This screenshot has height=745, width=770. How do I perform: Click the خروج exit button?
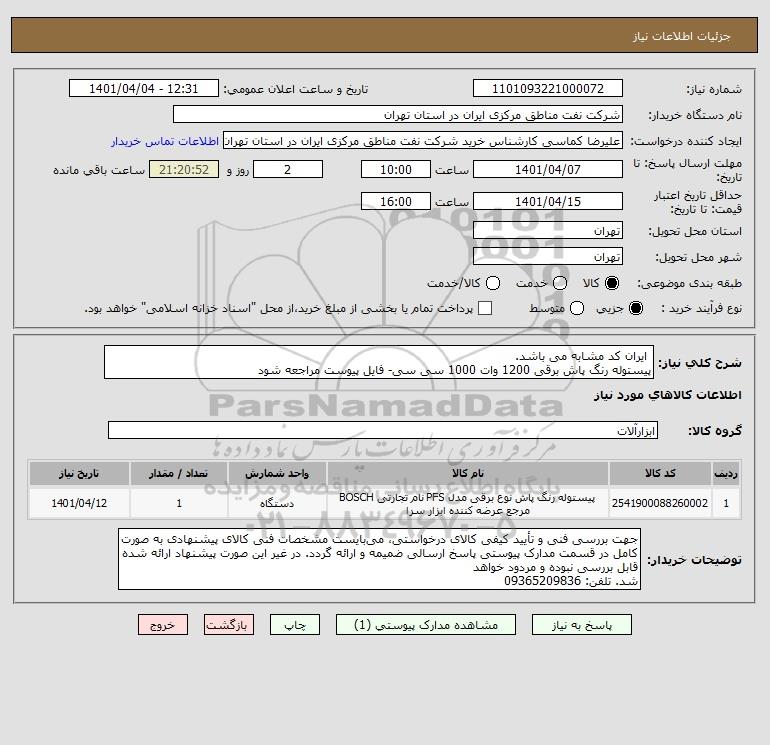point(163,625)
